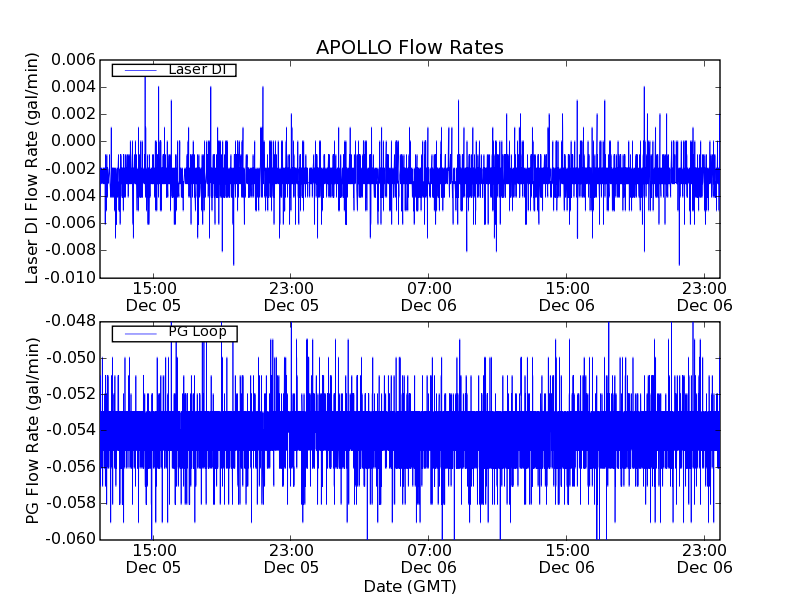Click top plot's '07:00 Dec 06' tick label
Image resolution: width=800 pixels, height=600 pixels.
tap(429, 297)
